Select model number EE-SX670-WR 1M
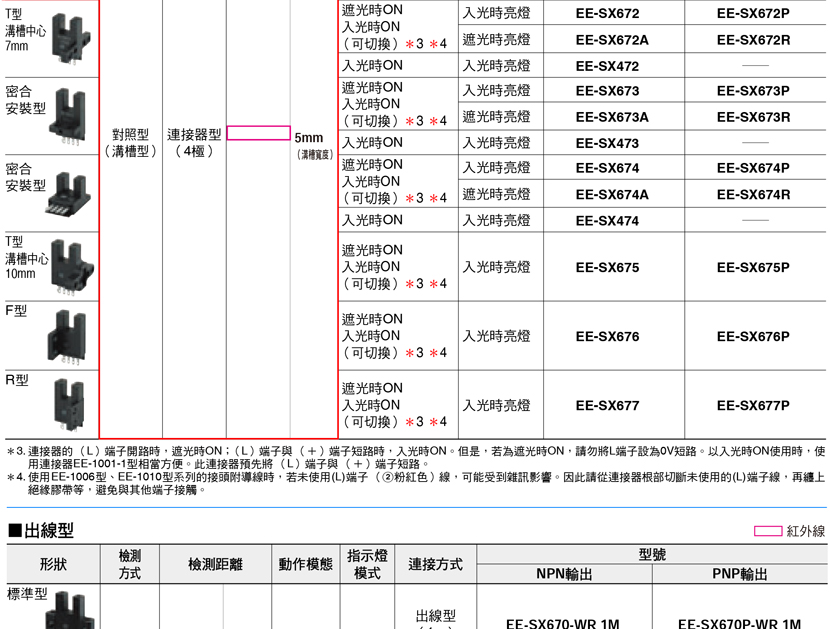830x629 pixels. (563, 623)
